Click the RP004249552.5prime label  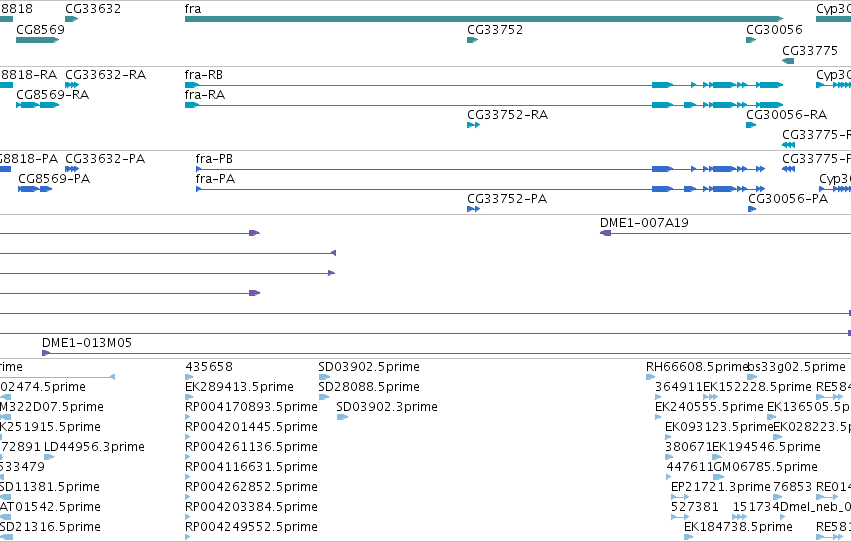coord(251,527)
